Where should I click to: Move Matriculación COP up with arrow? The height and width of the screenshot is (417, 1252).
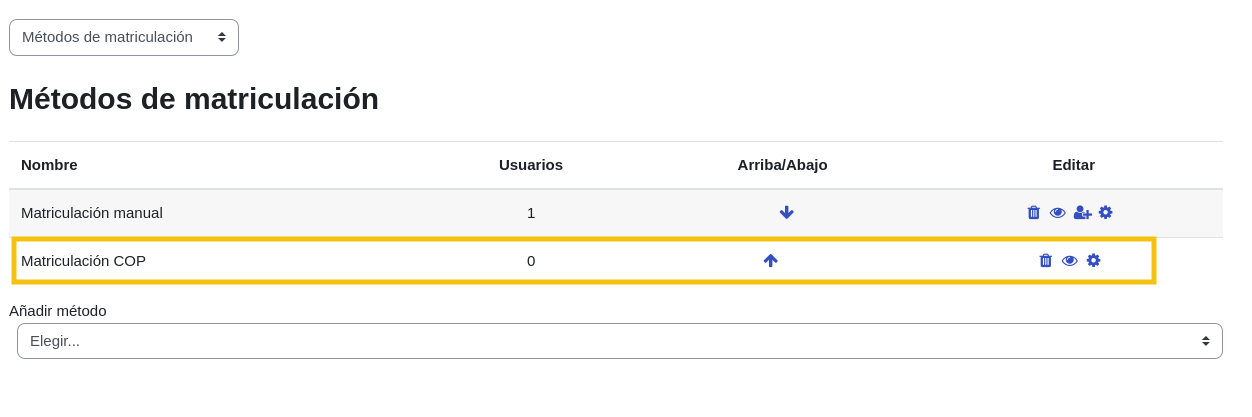[x=770, y=260]
